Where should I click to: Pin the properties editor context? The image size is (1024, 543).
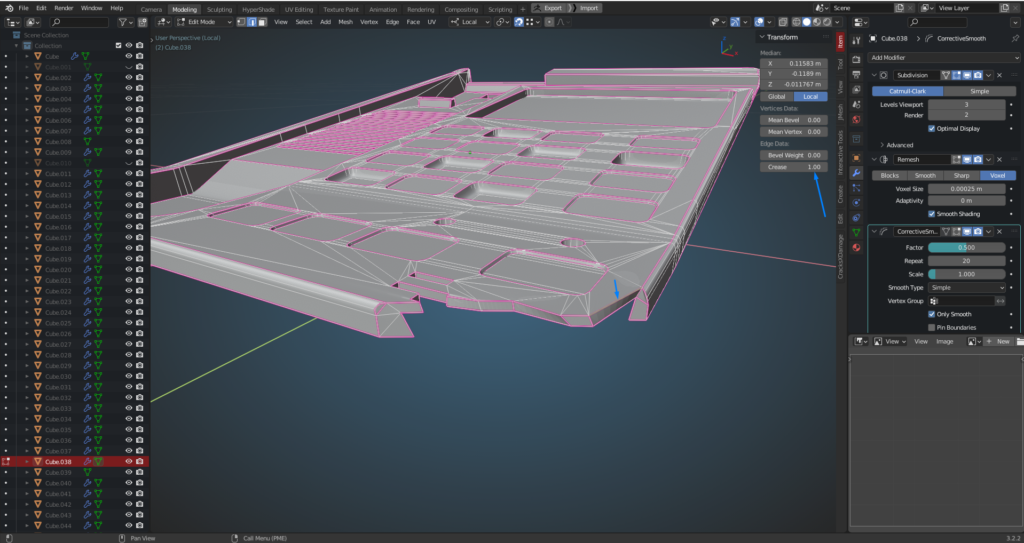coord(1016,38)
